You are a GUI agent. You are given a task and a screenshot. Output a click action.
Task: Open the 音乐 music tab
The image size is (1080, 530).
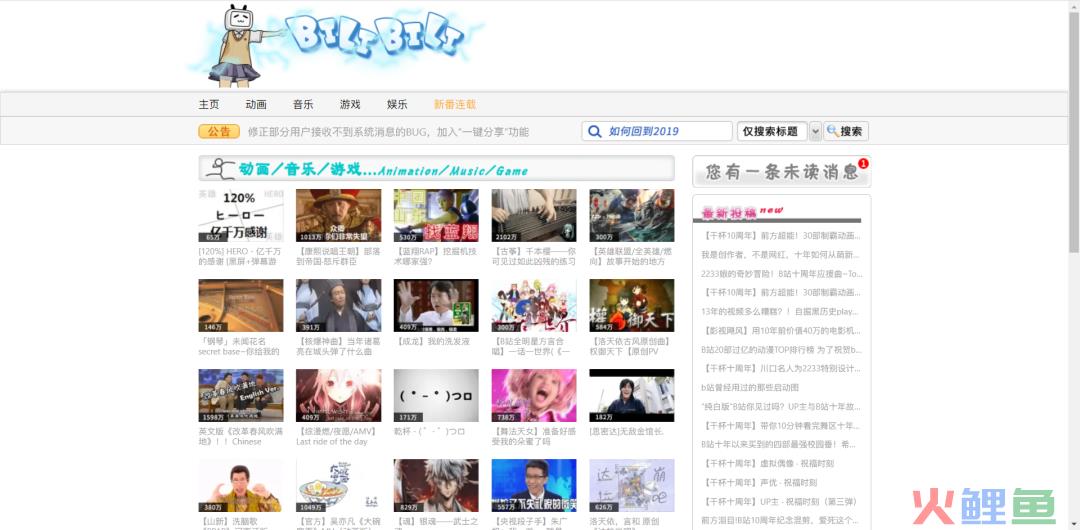point(303,104)
